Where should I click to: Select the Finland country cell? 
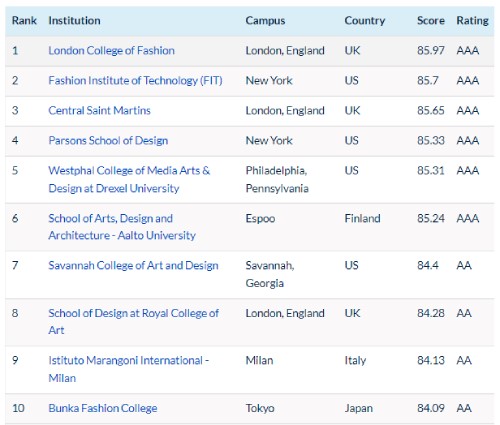click(362, 218)
